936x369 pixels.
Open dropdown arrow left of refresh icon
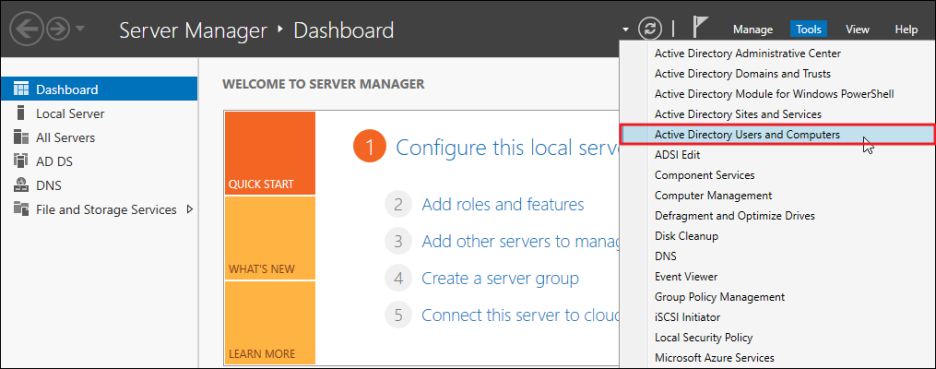coord(625,29)
